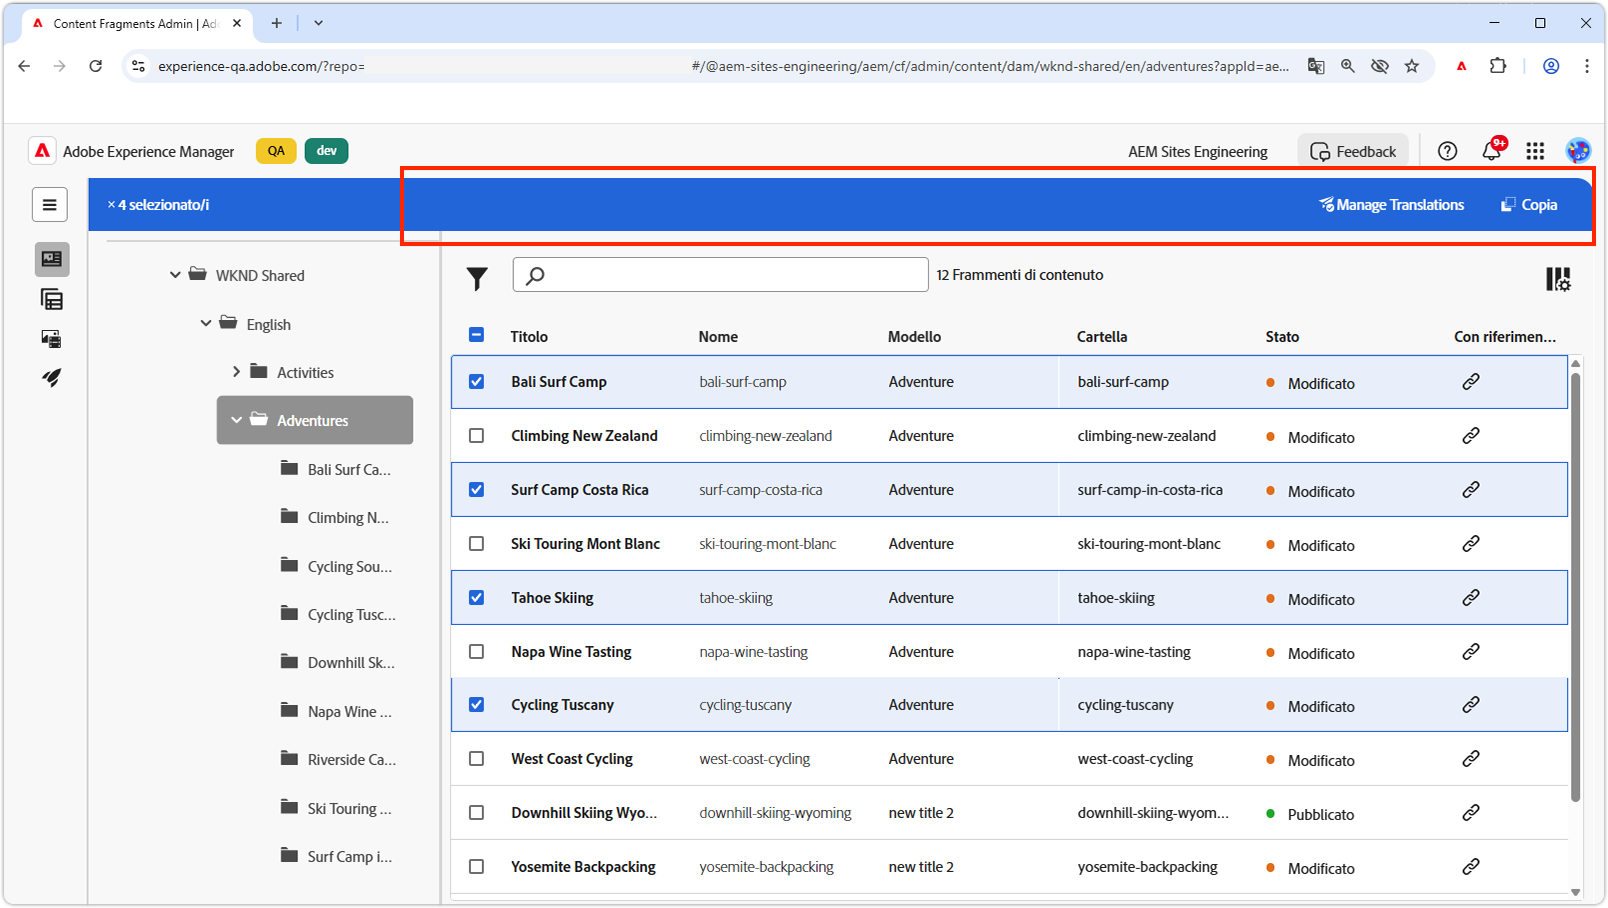The height and width of the screenshot is (908, 1608).
Task: Expand the Activities folder
Action: 236,372
